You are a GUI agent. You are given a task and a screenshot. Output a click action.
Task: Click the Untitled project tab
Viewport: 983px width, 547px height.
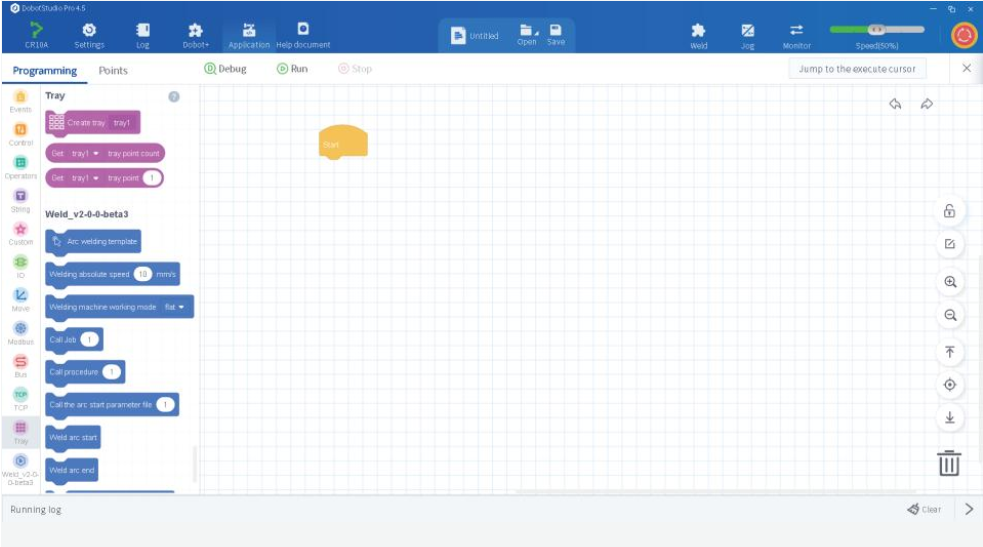point(475,36)
